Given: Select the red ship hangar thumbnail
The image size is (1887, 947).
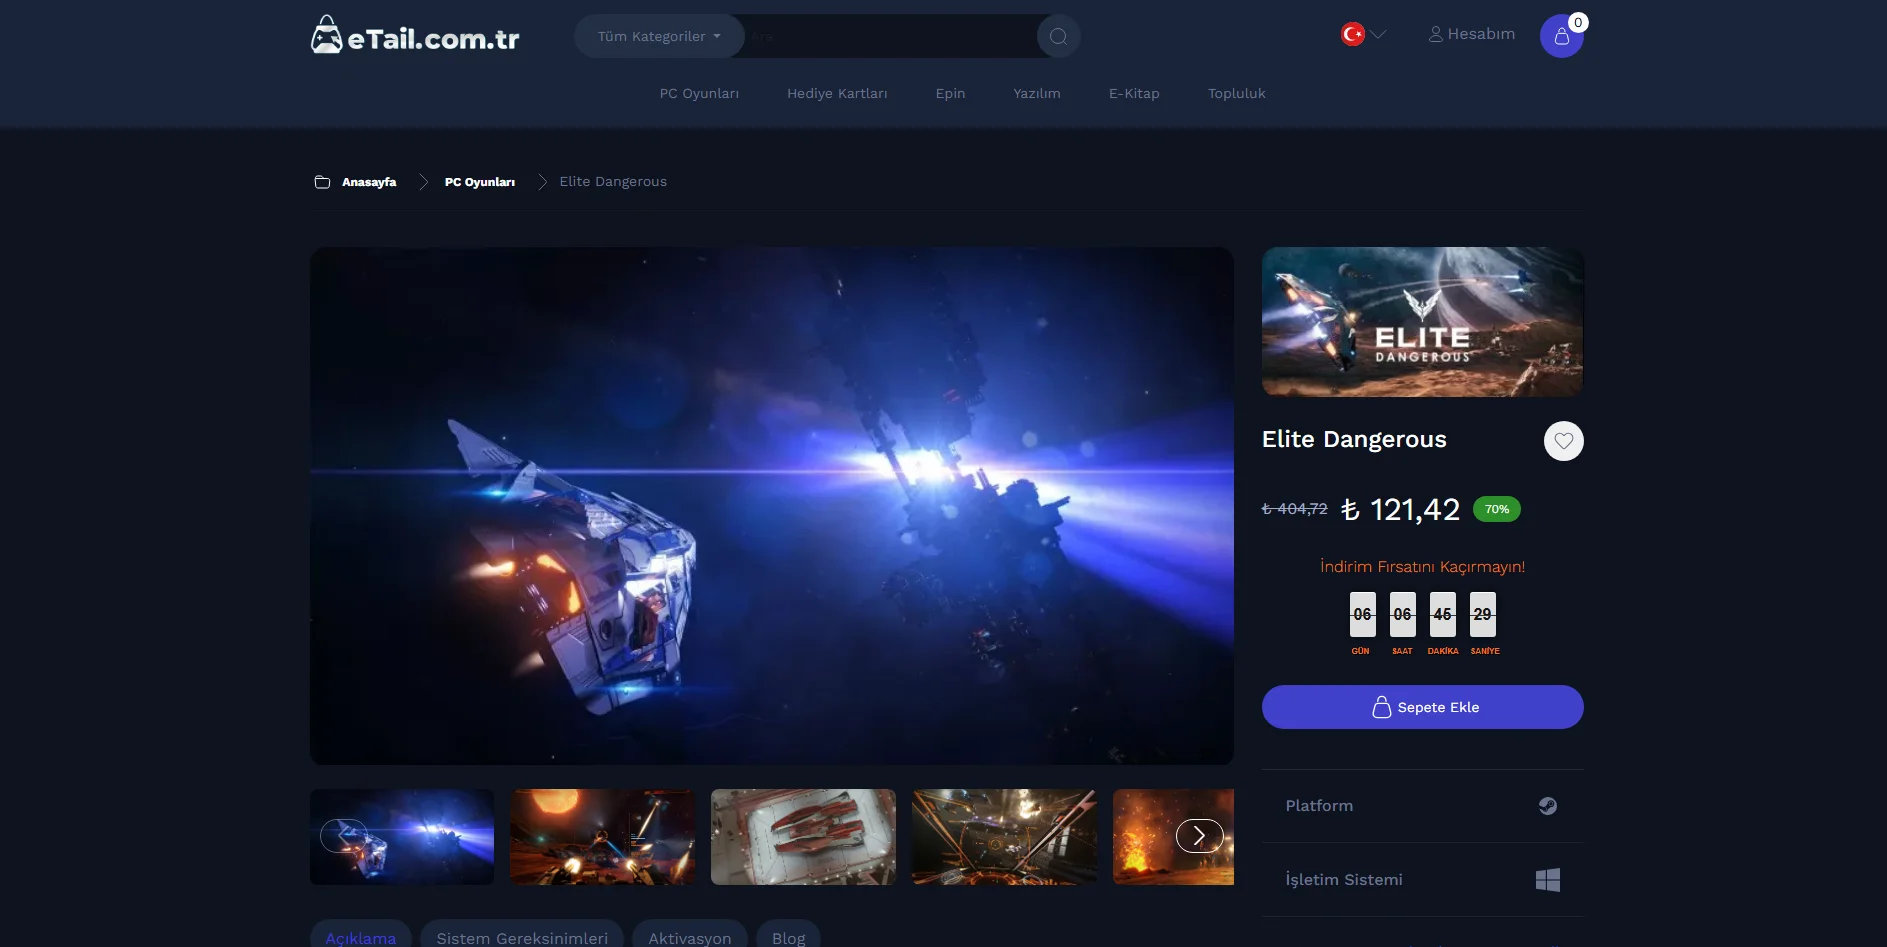Looking at the screenshot, I should 804,837.
